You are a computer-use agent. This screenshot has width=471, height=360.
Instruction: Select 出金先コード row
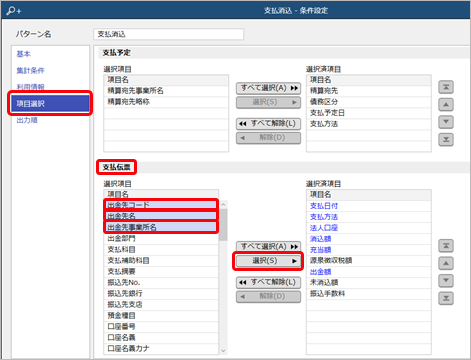coord(161,205)
